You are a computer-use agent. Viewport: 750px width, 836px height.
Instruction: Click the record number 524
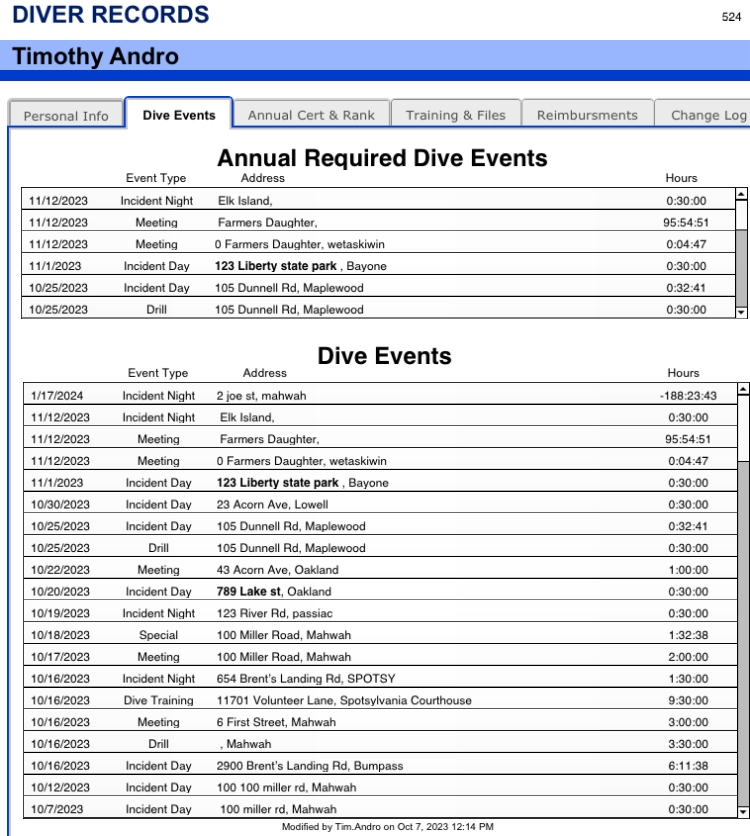click(731, 17)
